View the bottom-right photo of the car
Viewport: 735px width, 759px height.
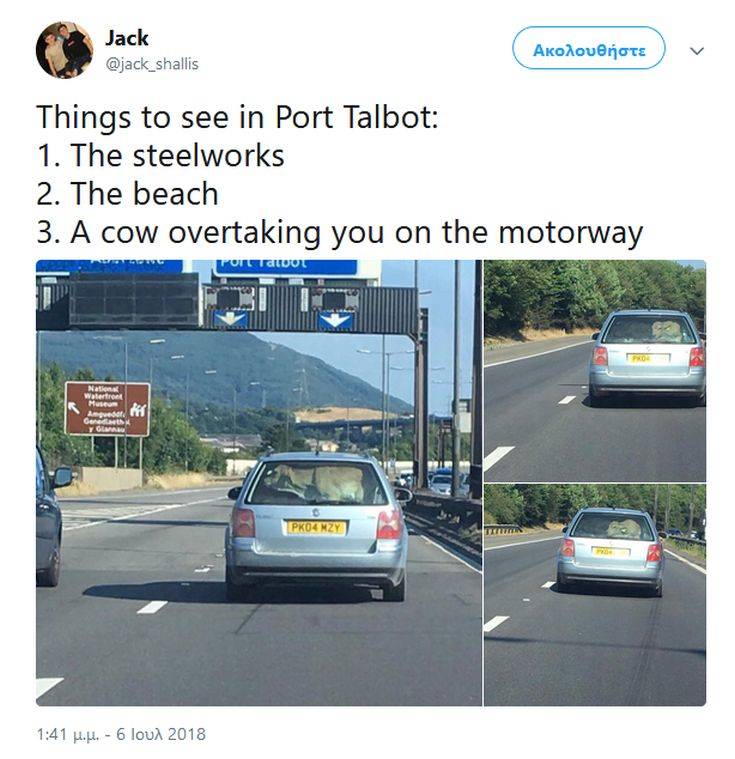(595, 595)
